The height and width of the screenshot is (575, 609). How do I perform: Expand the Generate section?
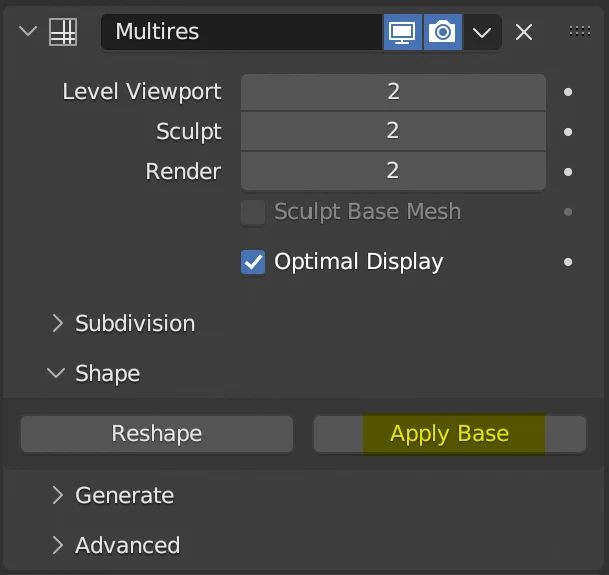57,495
